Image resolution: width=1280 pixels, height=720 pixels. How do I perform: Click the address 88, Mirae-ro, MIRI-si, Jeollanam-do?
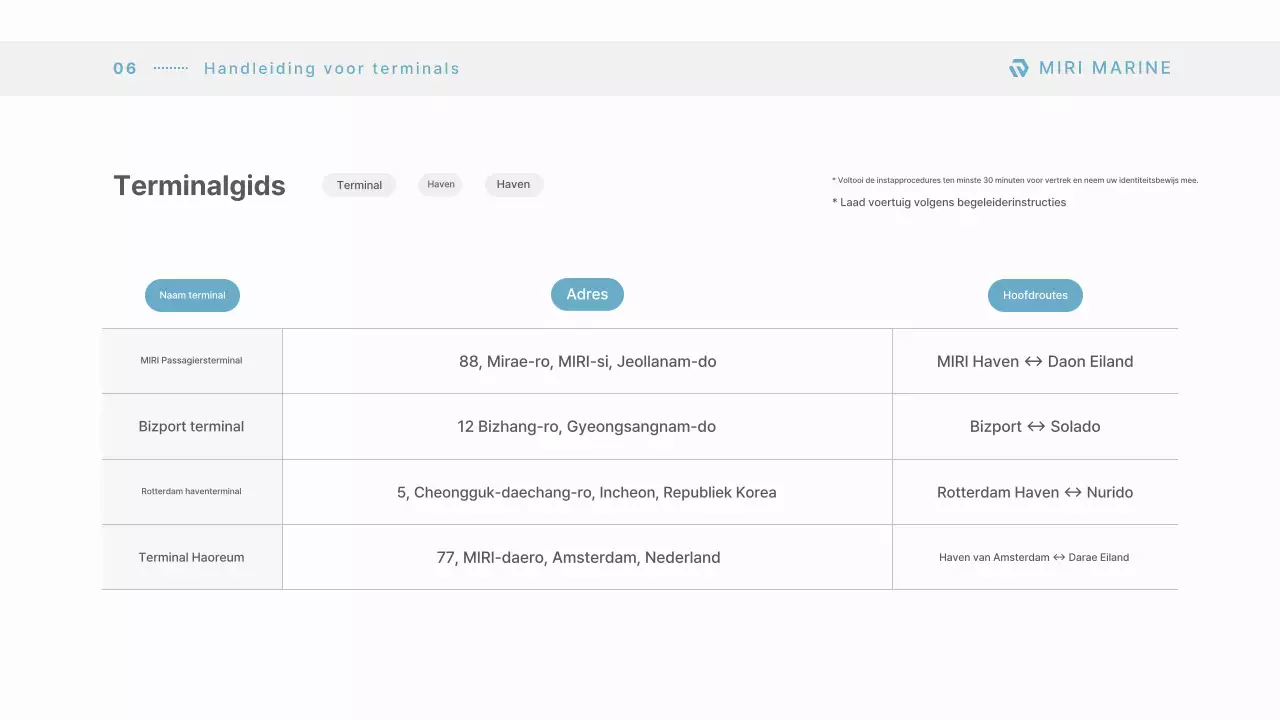tap(587, 361)
